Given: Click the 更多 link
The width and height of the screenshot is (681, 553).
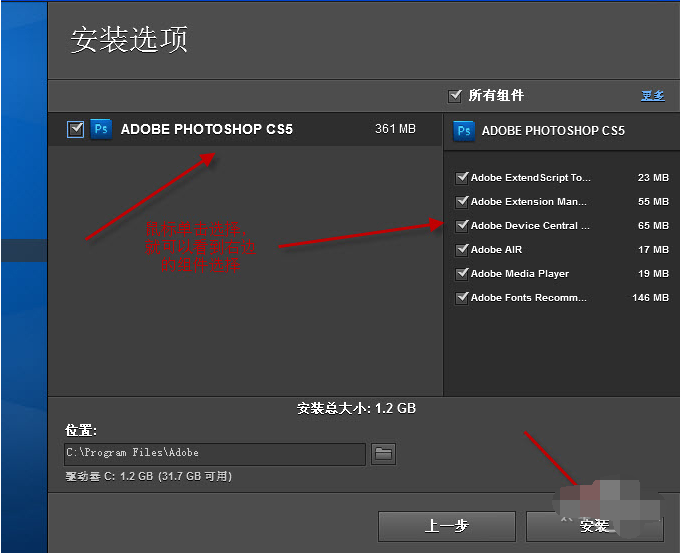Looking at the screenshot, I should 653,96.
